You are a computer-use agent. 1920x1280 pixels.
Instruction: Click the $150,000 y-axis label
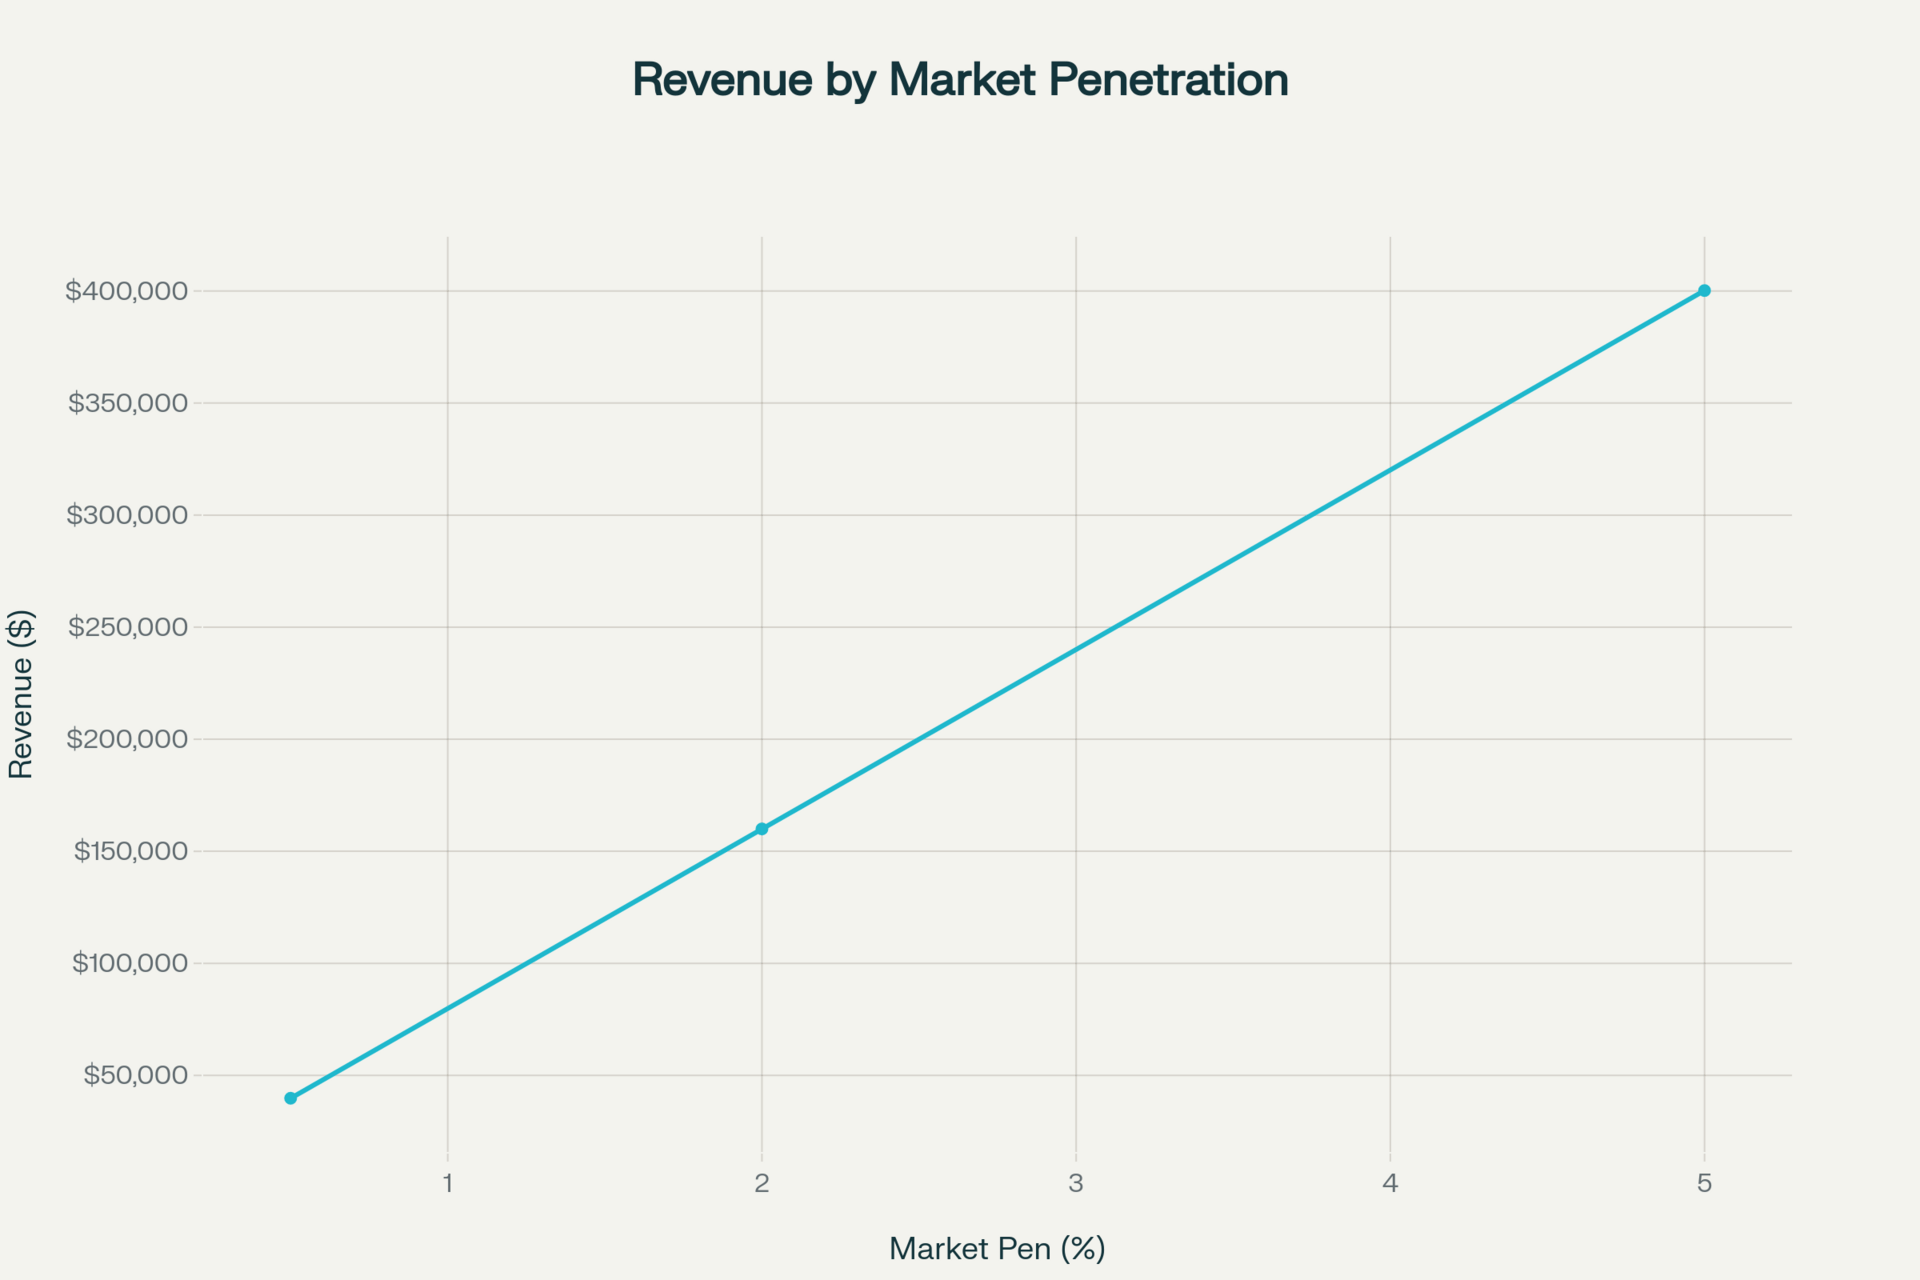coord(131,851)
